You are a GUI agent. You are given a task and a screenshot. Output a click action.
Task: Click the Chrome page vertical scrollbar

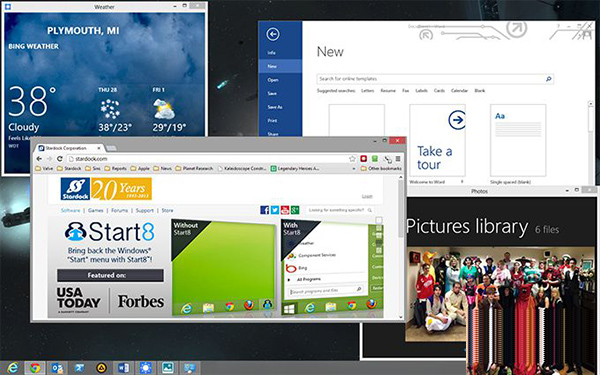tap(401, 246)
